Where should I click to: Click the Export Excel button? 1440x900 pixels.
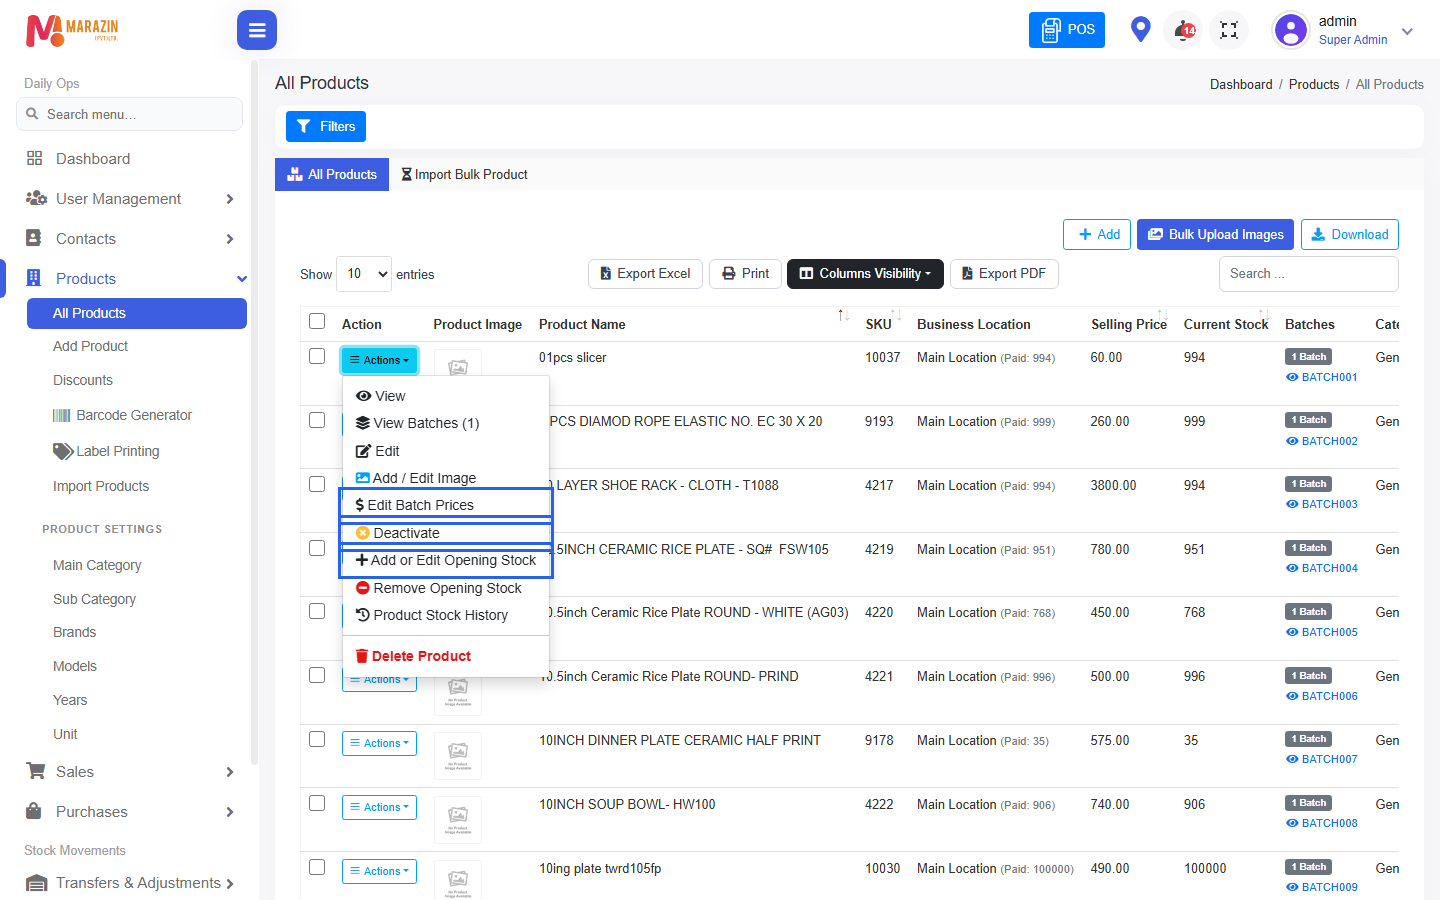pyautogui.click(x=645, y=273)
